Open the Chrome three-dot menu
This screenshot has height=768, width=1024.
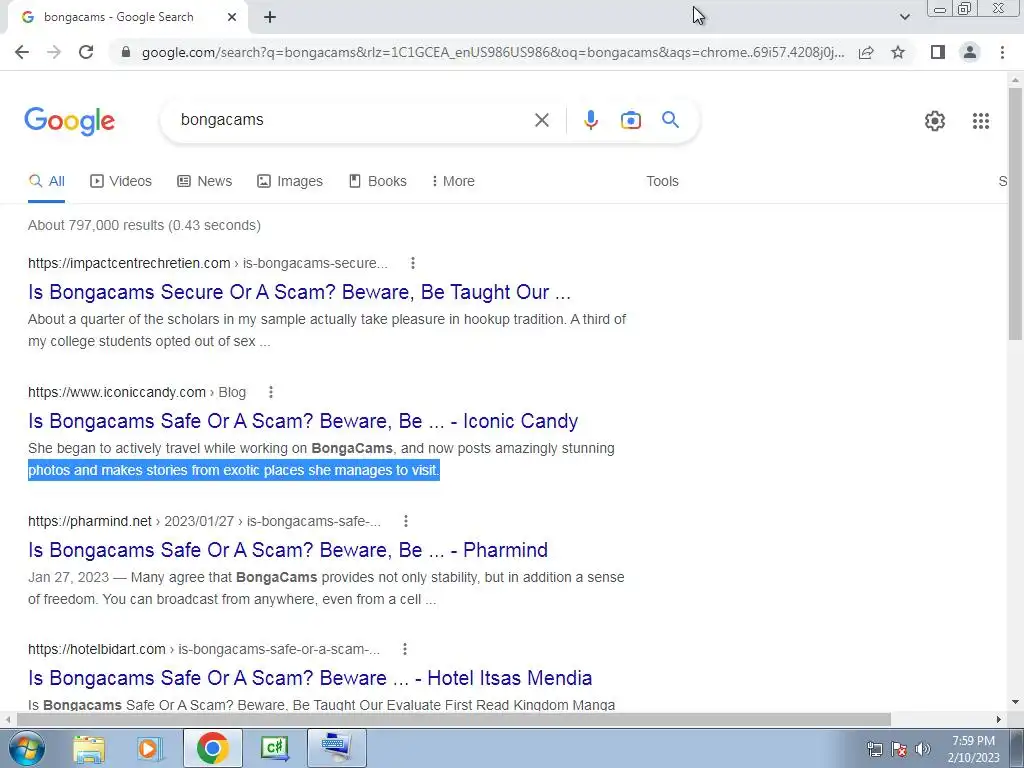(x=1002, y=52)
